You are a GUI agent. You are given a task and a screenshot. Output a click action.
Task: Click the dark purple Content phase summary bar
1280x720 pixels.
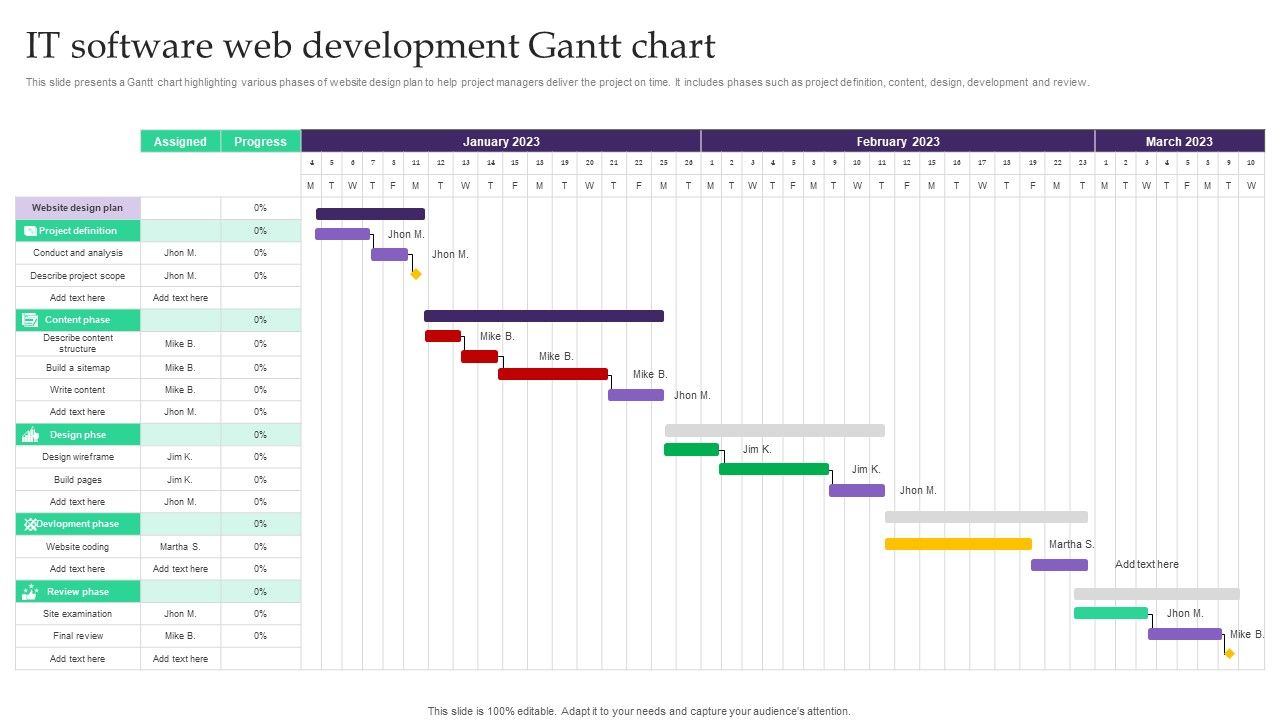coord(544,316)
